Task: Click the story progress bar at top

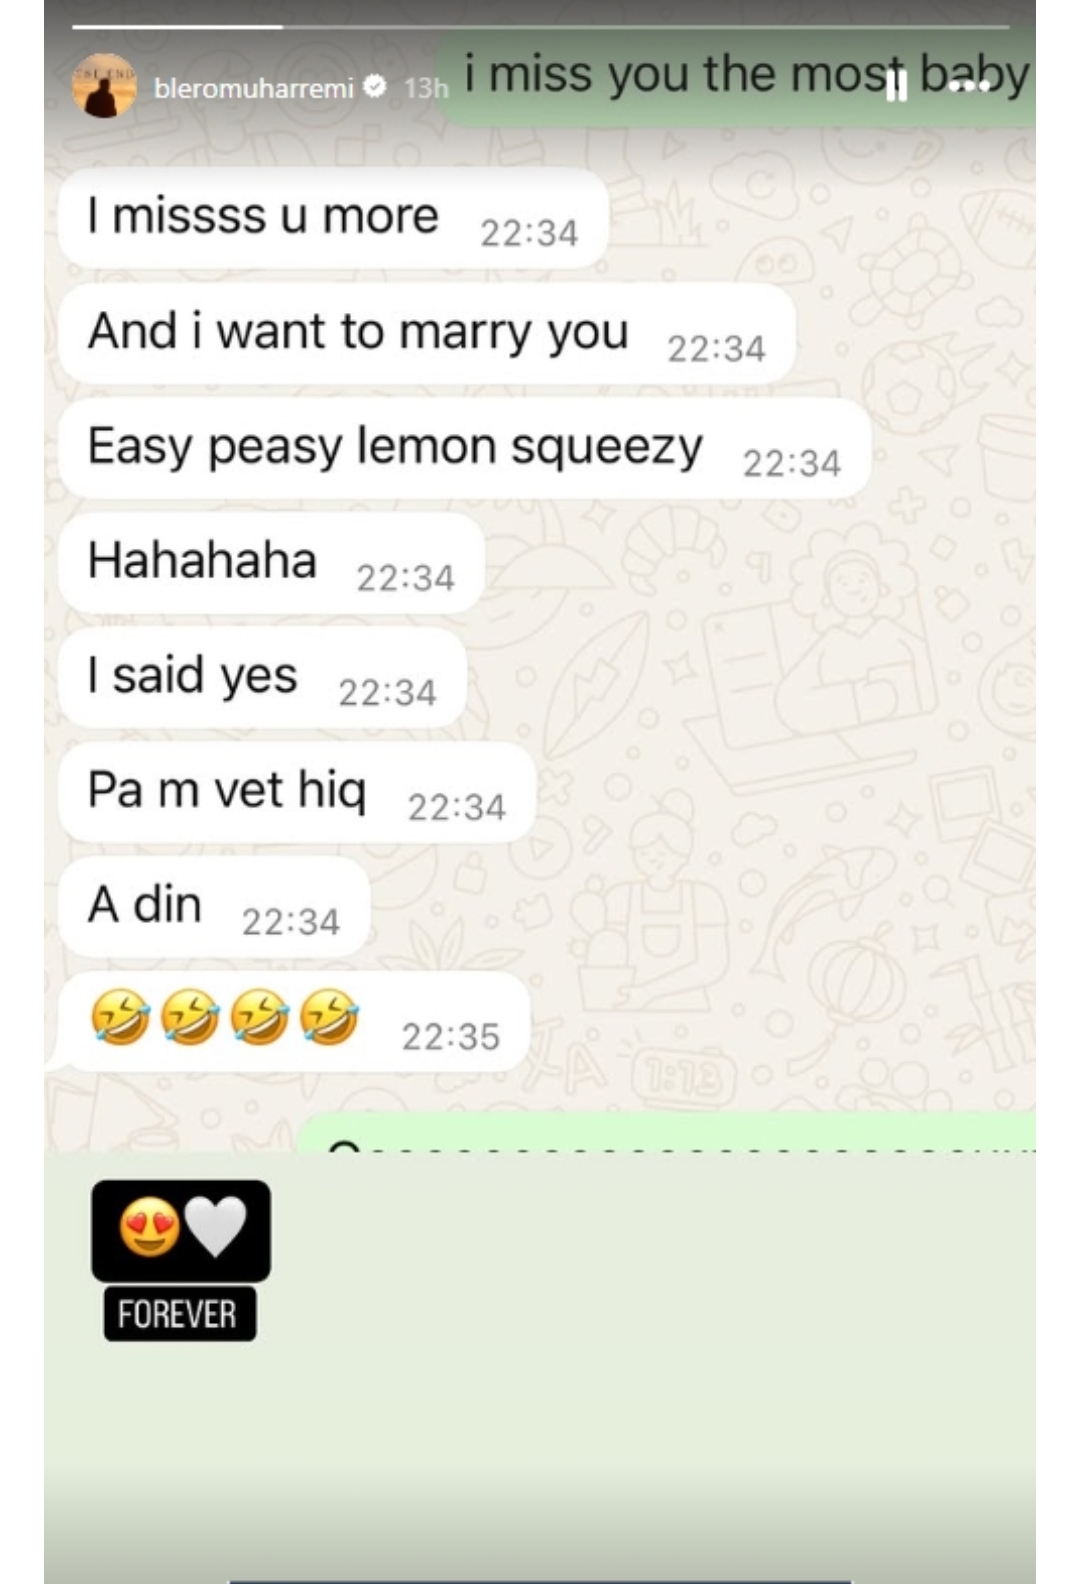Action: 540,27
